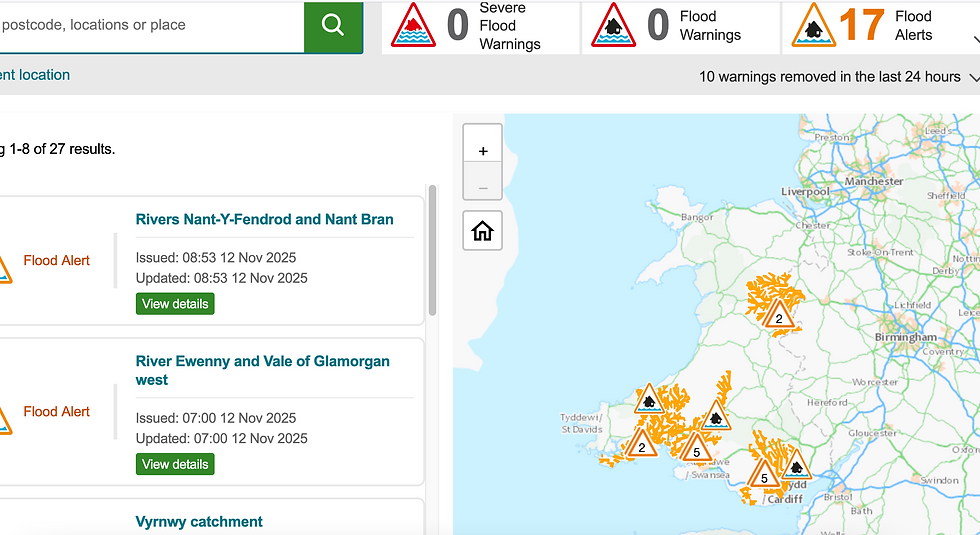The width and height of the screenshot is (980, 535).
Task: Expand the Flood Alerts counter chevron
Action: [974, 41]
